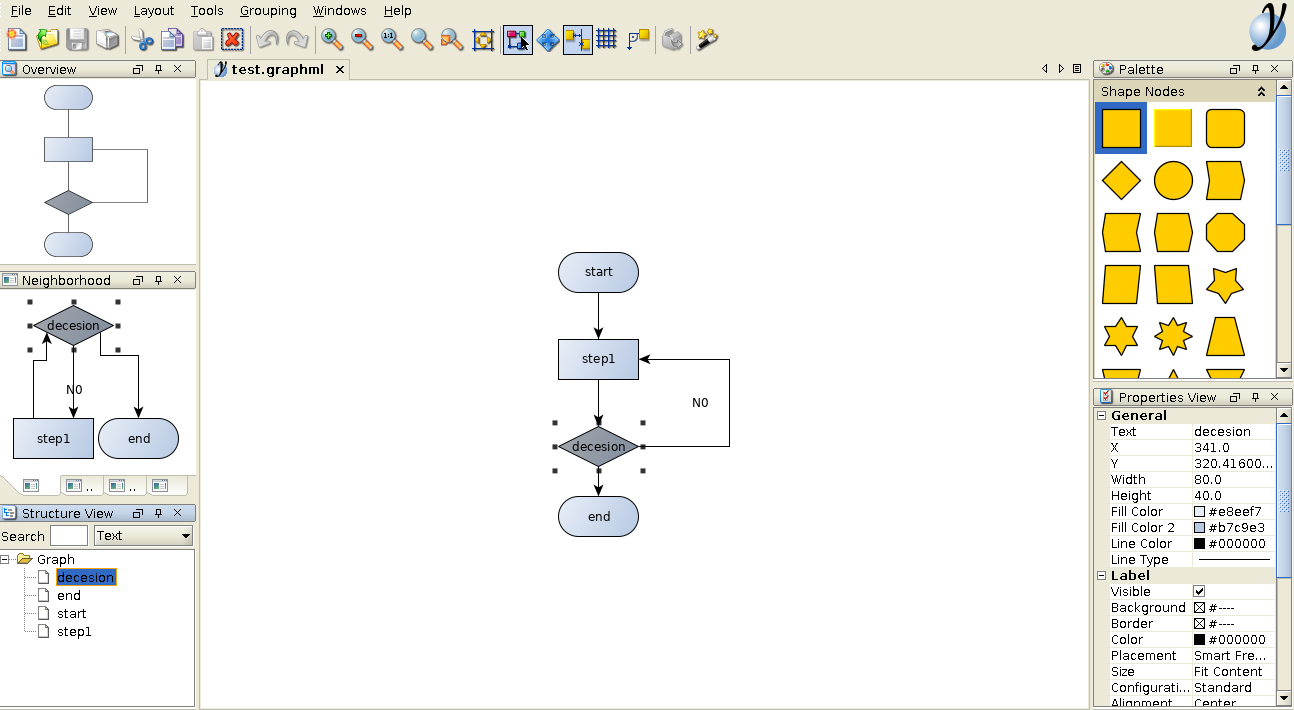1294x710 pixels.
Task: Click the Fit Content toolbar icon
Action: pos(483,39)
